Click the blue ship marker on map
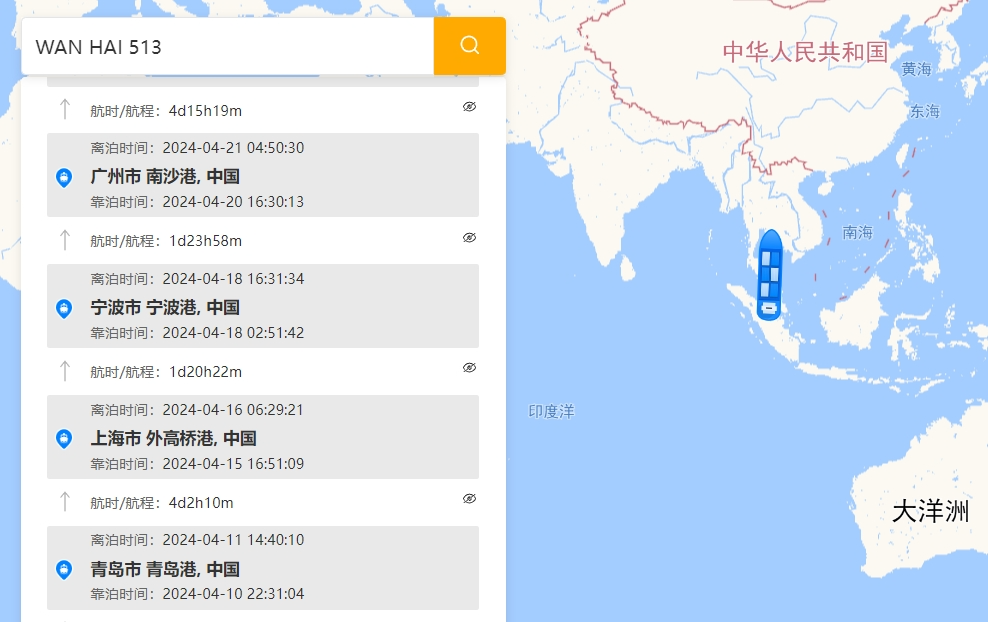 point(769,275)
